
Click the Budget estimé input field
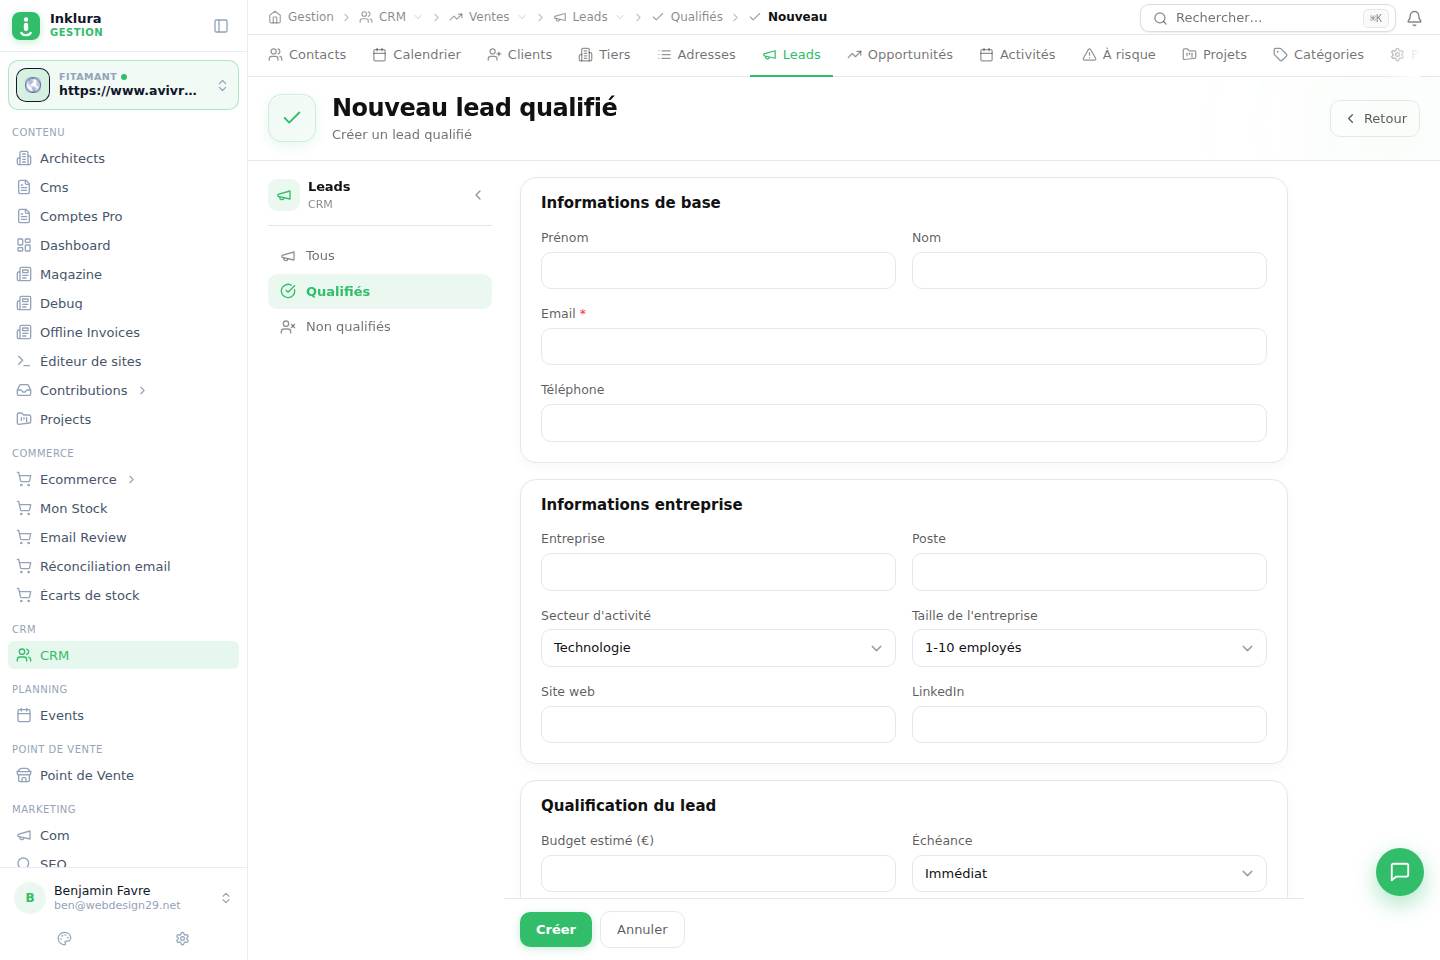coord(718,873)
